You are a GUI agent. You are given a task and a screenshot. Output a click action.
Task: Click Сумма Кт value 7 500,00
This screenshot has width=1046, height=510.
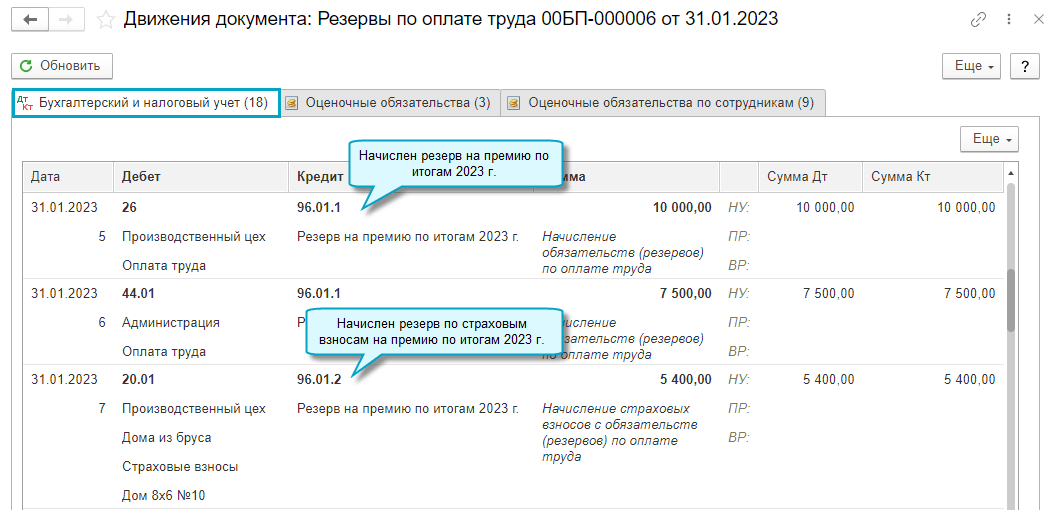tap(970, 293)
